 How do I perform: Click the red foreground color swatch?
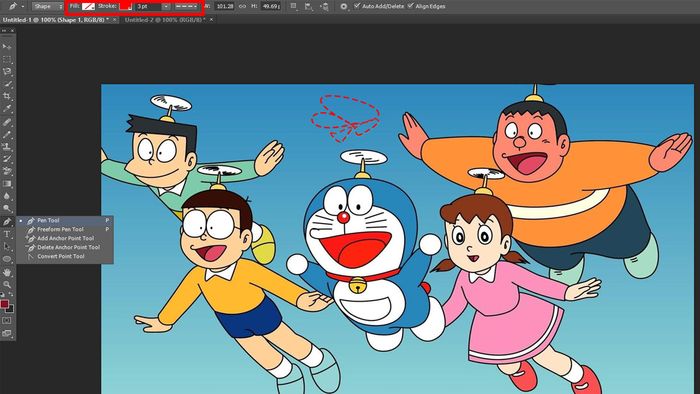point(4,304)
